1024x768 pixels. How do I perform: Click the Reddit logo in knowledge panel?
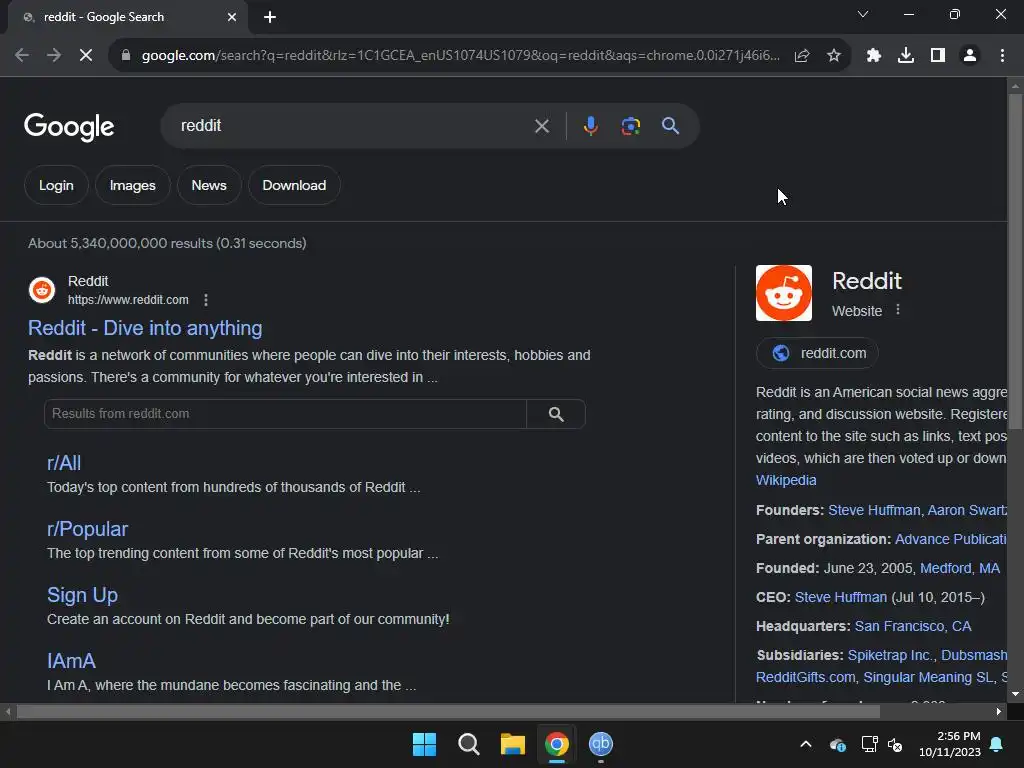pyautogui.click(x=784, y=293)
